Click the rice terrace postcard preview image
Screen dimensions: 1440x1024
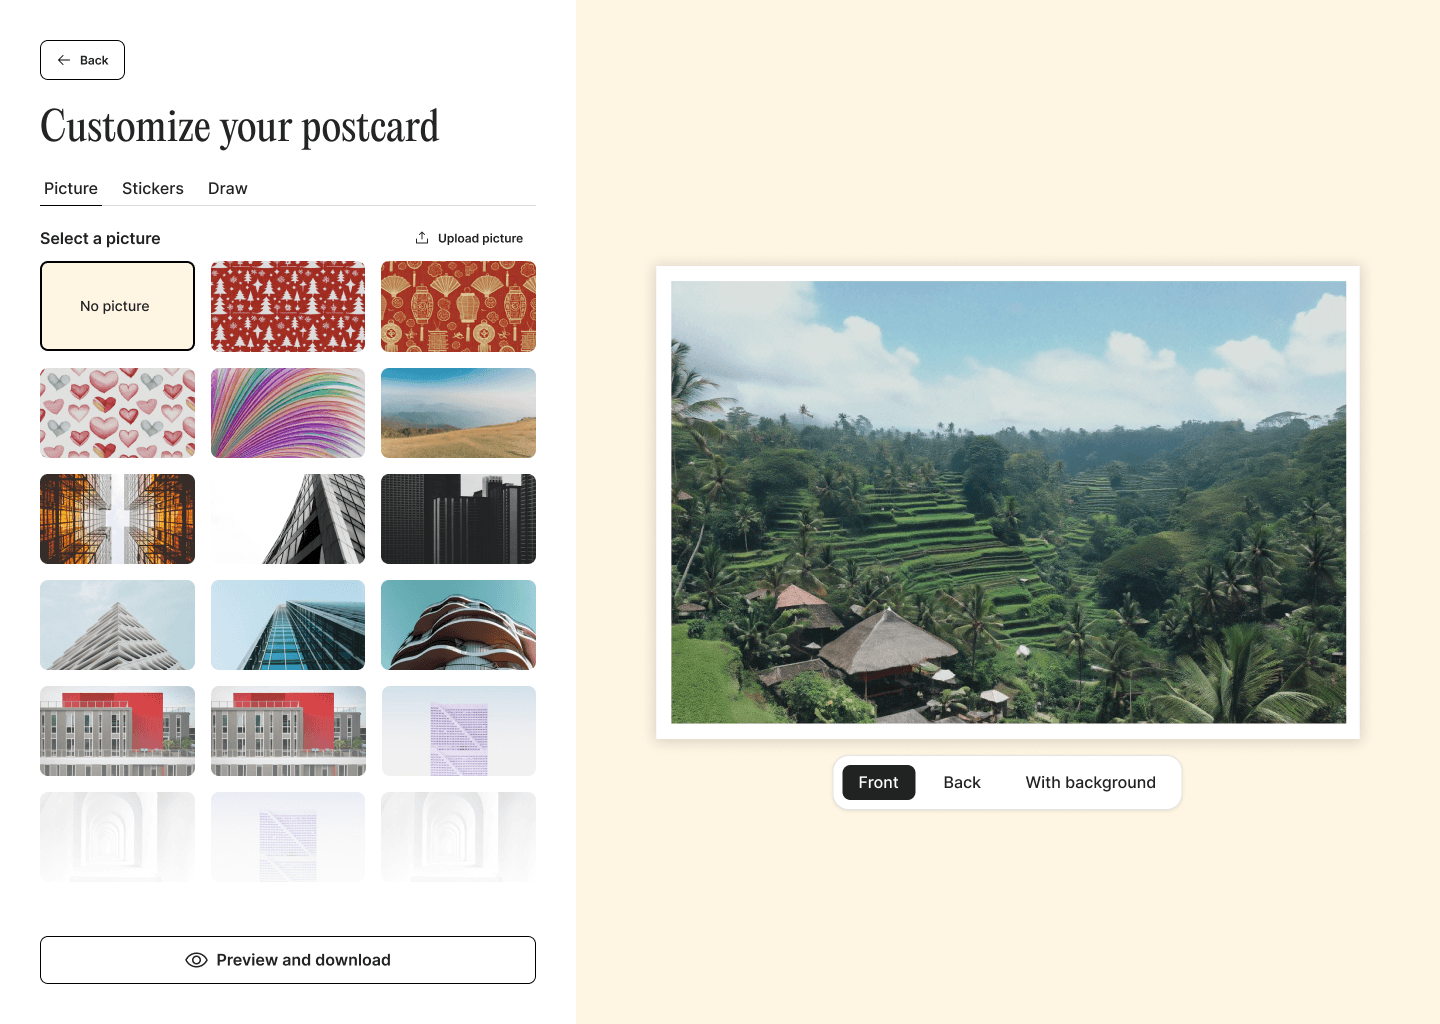click(1008, 502)
